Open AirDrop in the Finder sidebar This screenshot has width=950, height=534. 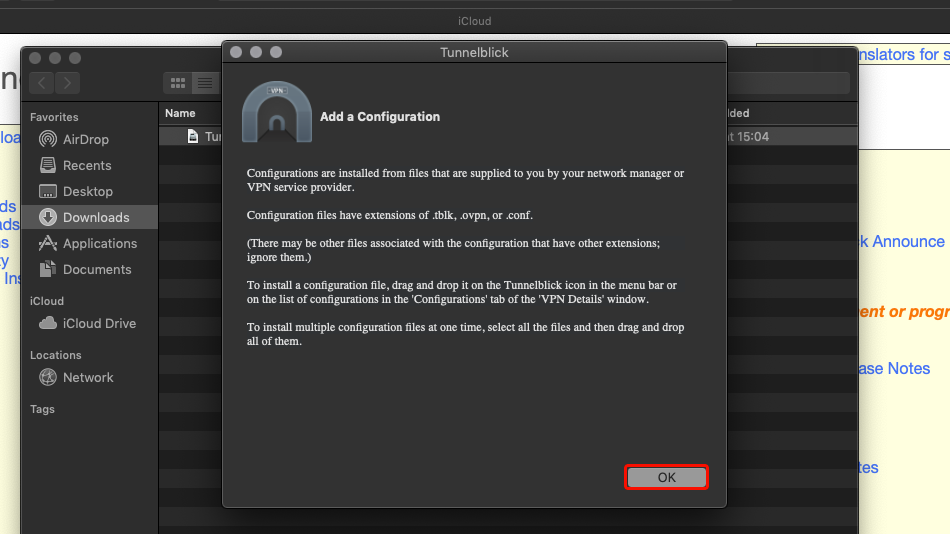[85, 139]
